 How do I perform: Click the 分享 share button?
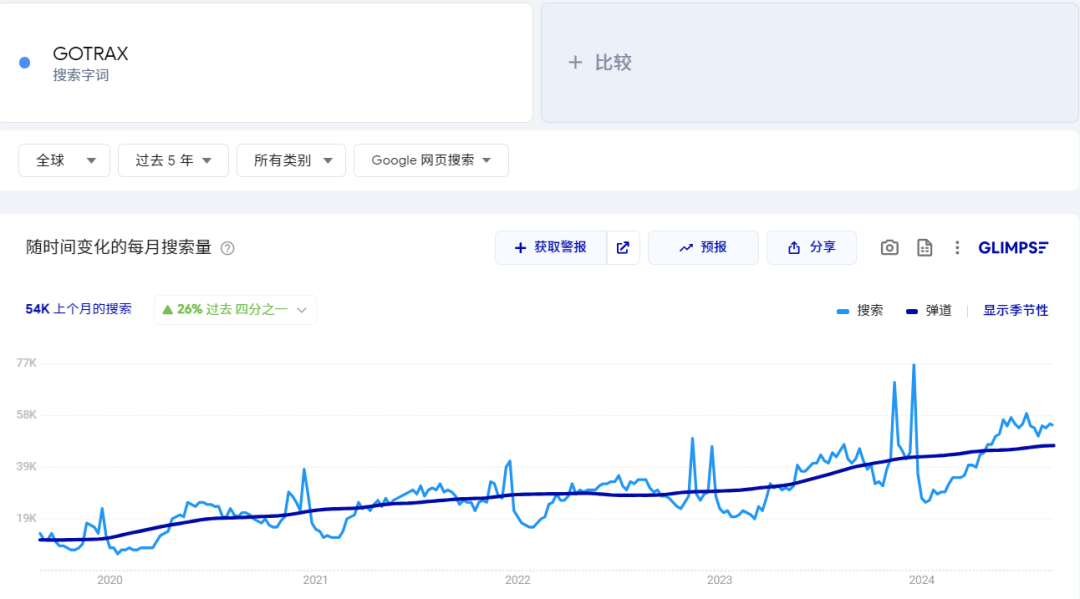pos(811,248)
